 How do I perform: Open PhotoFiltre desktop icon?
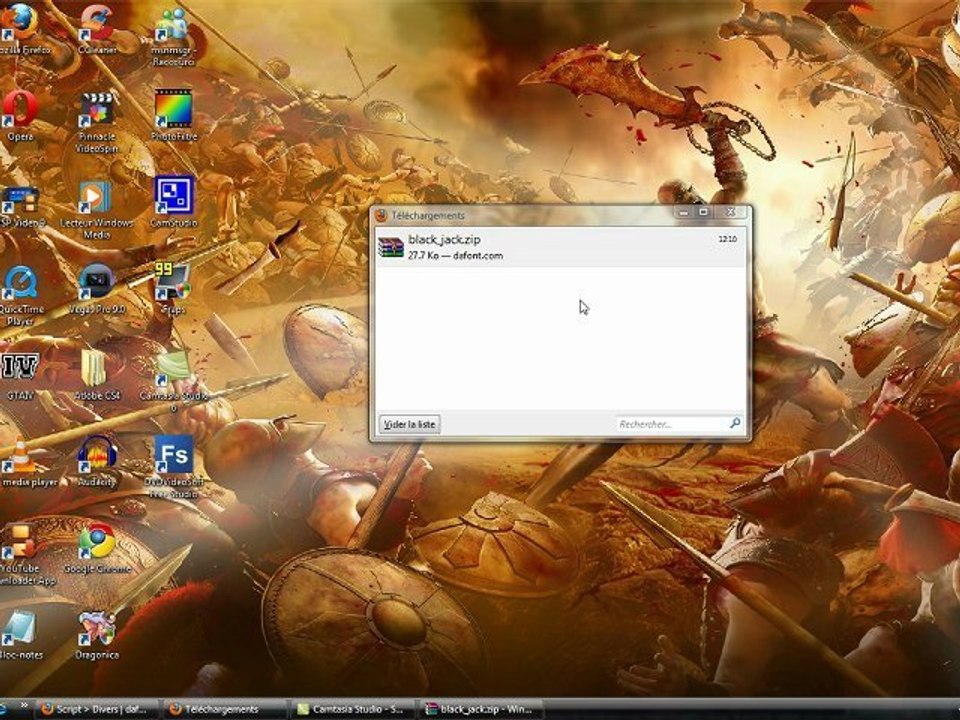point(174,115)
